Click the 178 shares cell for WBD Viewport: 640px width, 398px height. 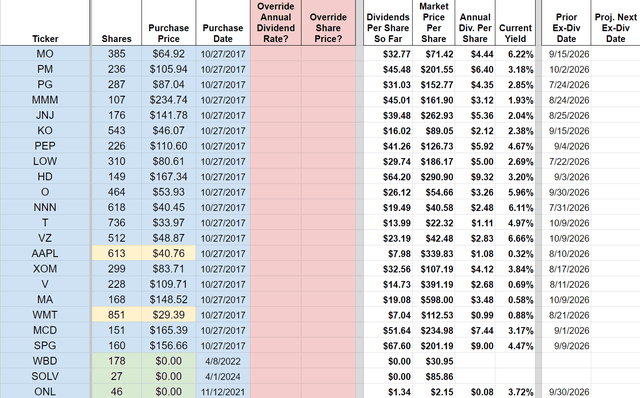coord(116,361)
